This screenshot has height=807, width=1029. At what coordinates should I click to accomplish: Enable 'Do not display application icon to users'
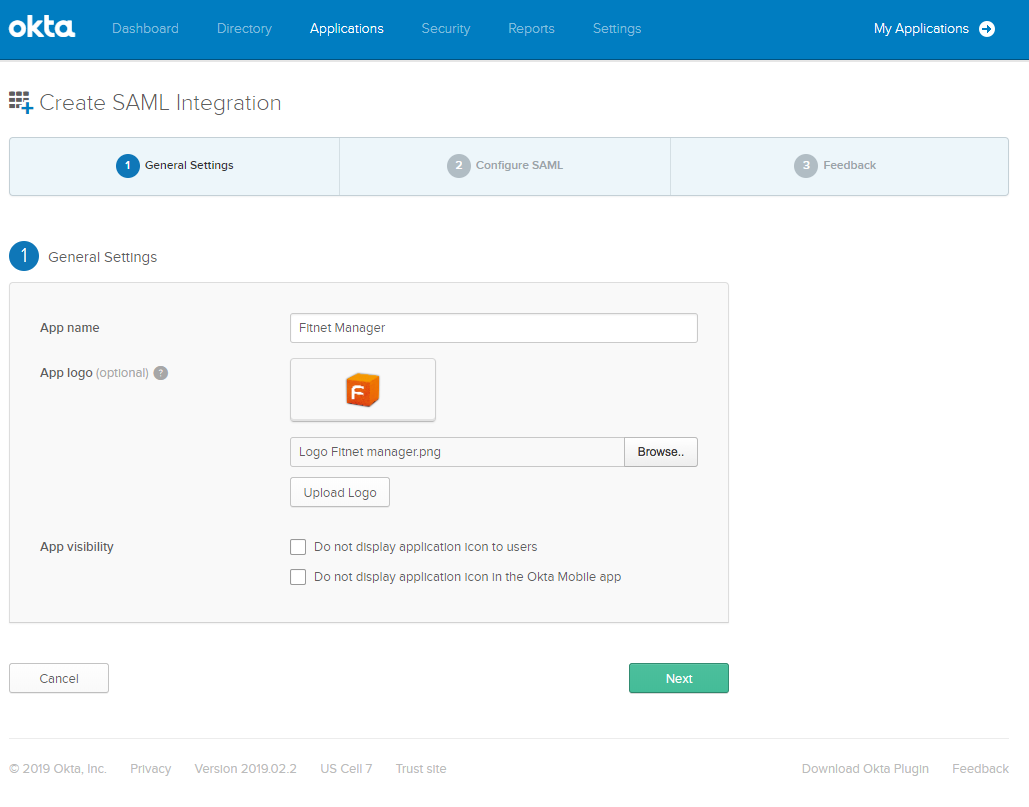298,547
